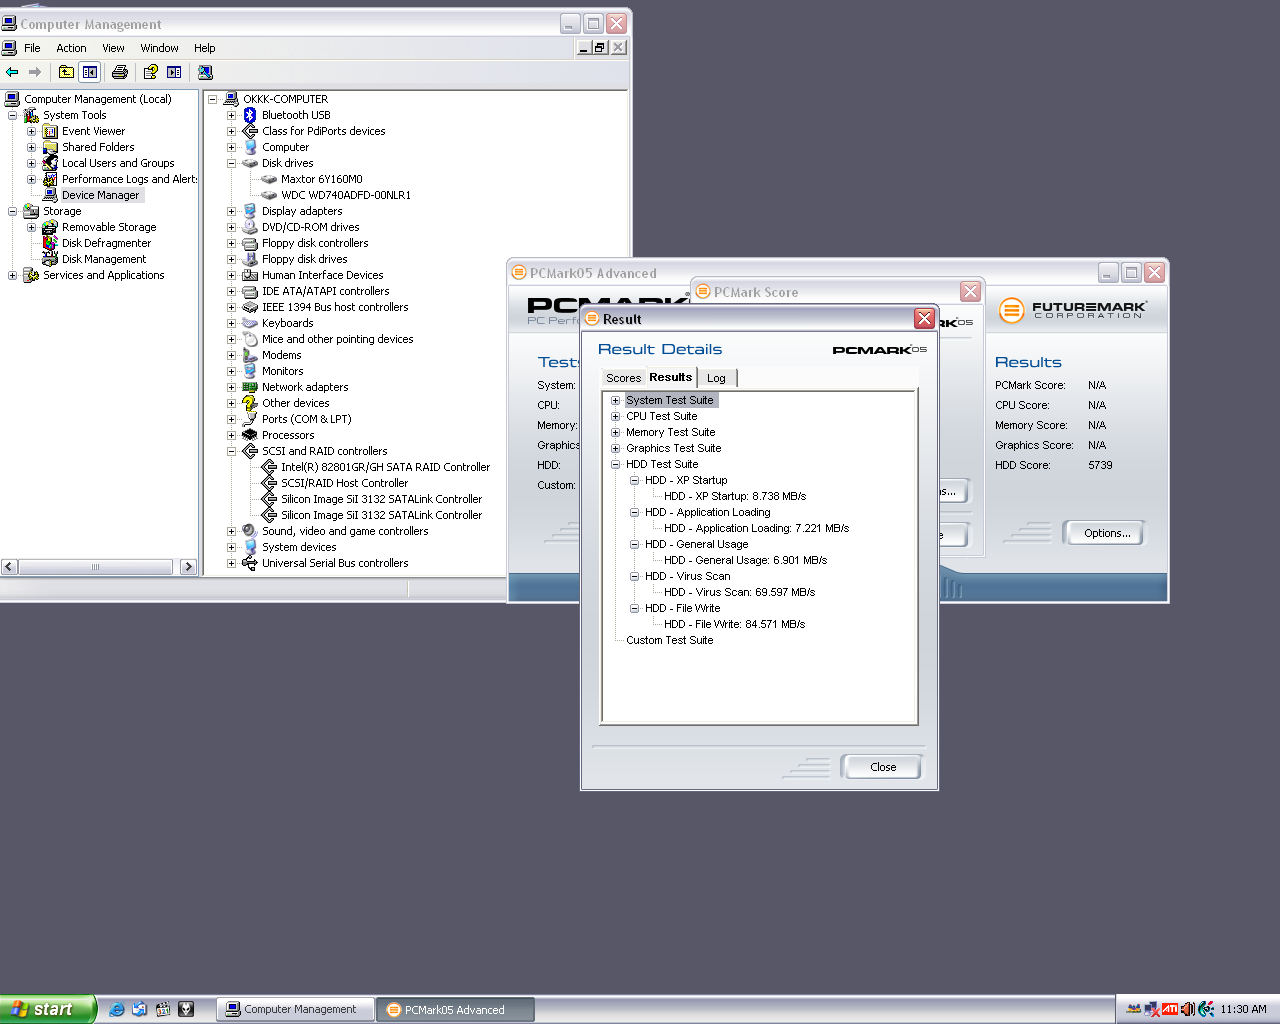This screenshot has width=1280, height=1024.
Task: Switch to Computer Management taskbar button
Action: 296,1009
